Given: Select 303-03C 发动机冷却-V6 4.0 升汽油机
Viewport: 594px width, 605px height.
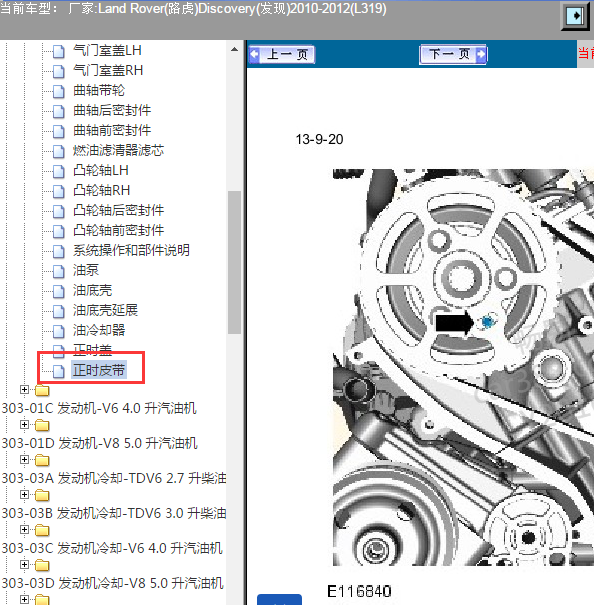Looking at the screenshot, I should point(112,548).
